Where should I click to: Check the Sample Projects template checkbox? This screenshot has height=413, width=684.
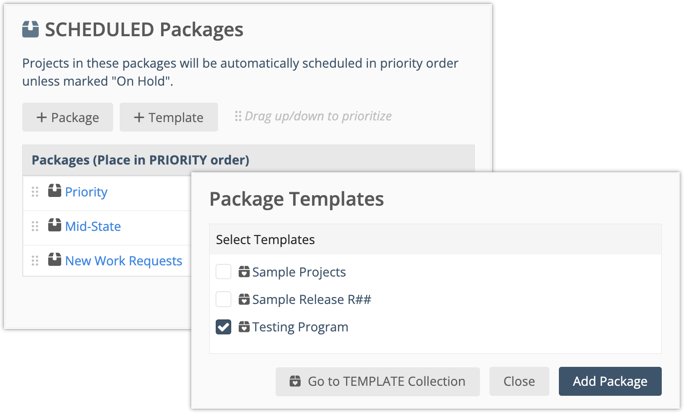[224, 272]
